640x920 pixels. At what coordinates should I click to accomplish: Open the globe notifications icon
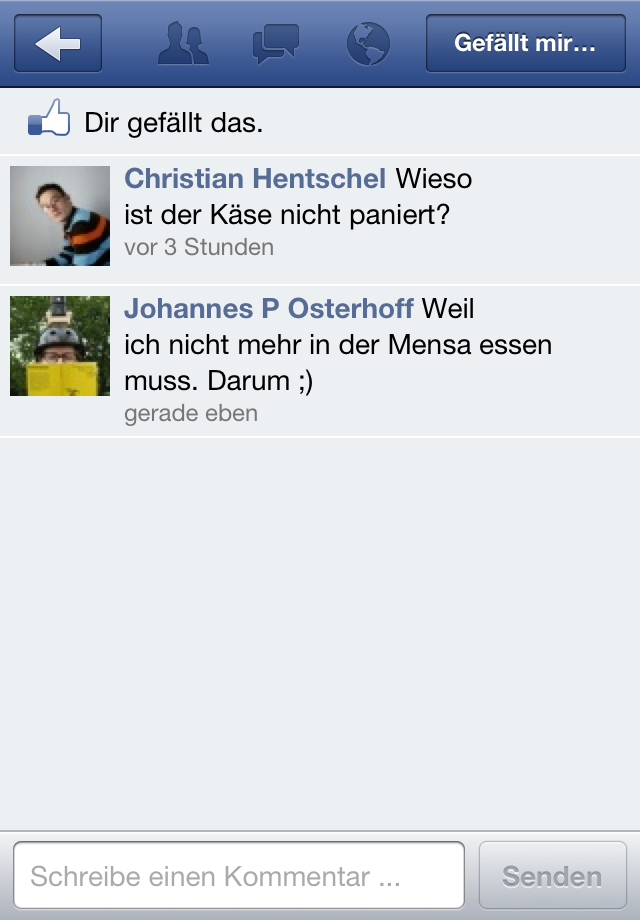click(368, 43)
